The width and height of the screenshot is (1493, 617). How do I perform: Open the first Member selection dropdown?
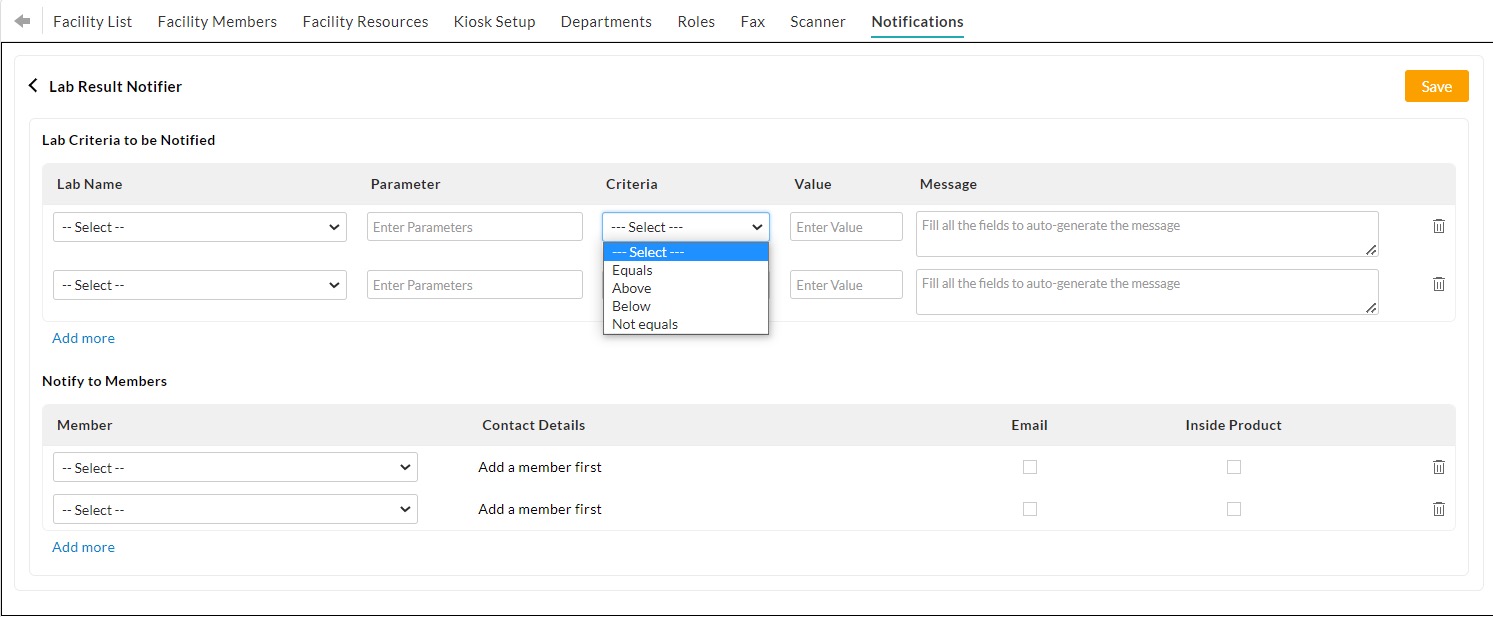coord(234,467)
